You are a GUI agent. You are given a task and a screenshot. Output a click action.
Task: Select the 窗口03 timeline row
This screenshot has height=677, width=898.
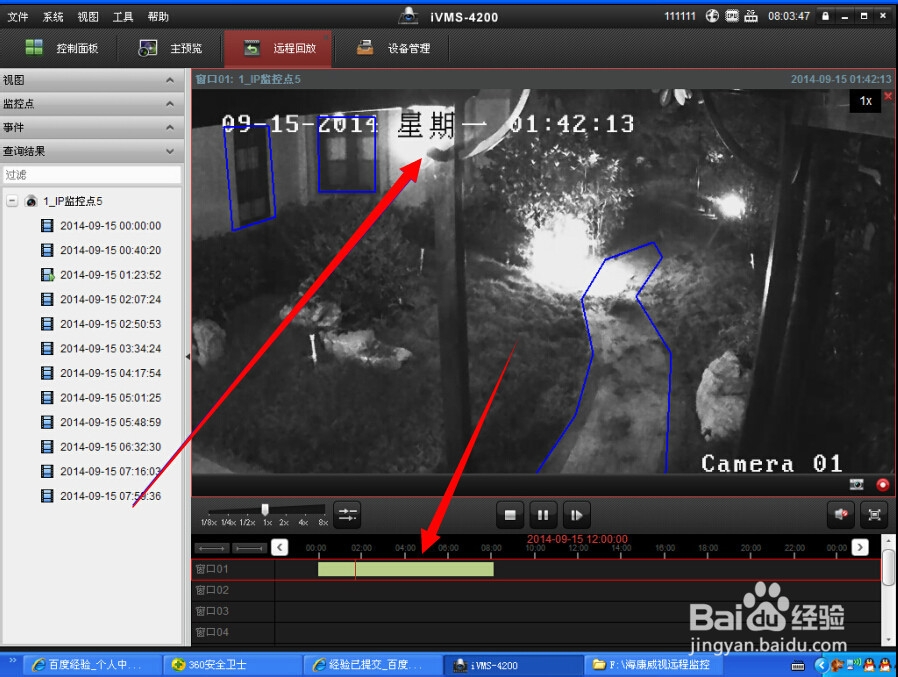[x=535, y=611]
